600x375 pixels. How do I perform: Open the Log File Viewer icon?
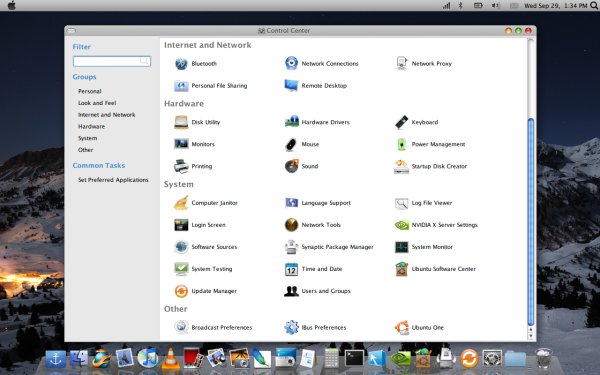click(401, 203)
